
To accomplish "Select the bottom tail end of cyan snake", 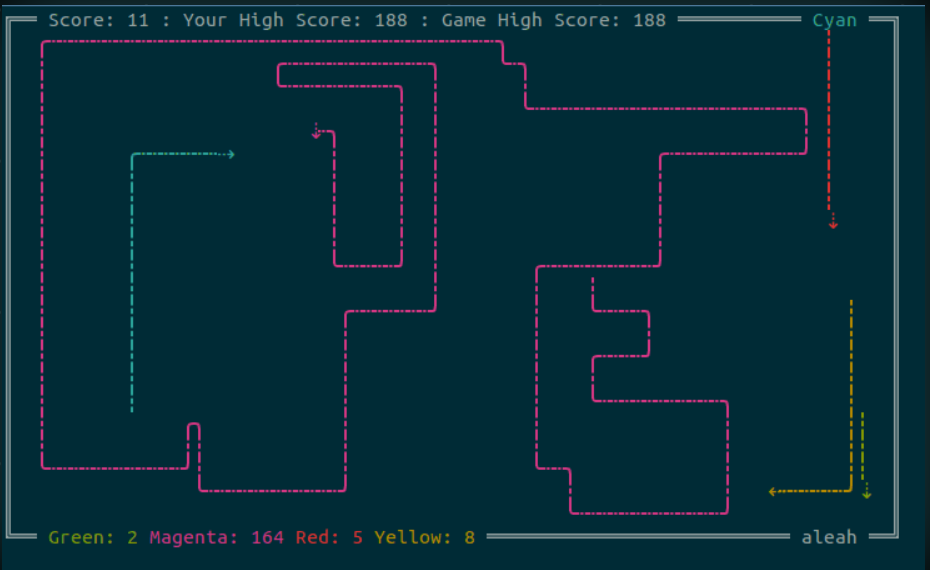I will [132, 409].
